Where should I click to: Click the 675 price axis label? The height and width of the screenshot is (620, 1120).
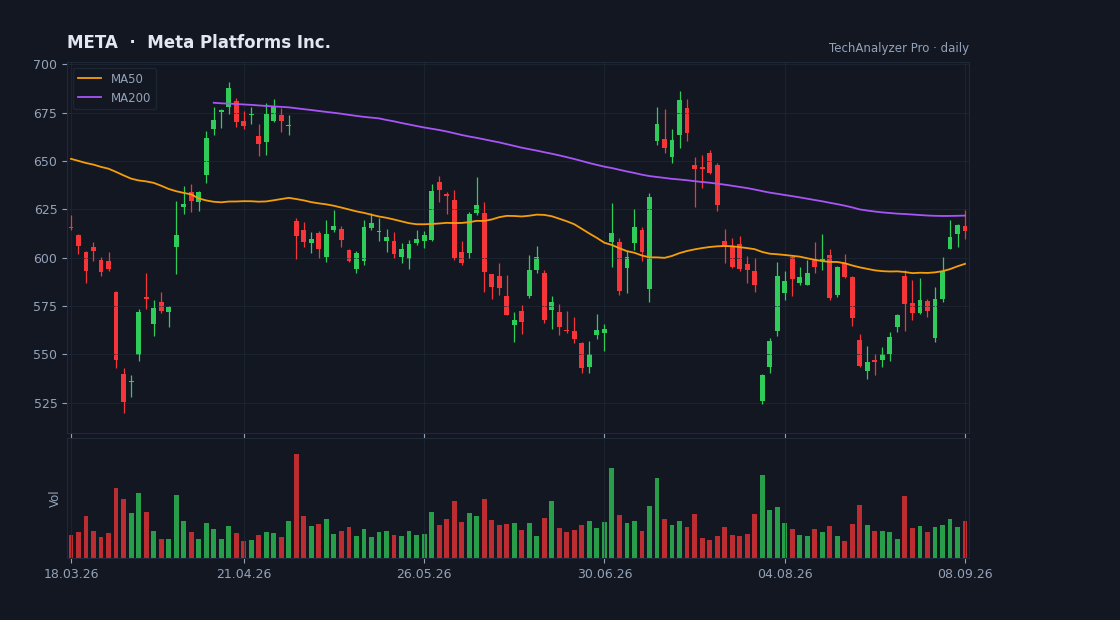45,114
